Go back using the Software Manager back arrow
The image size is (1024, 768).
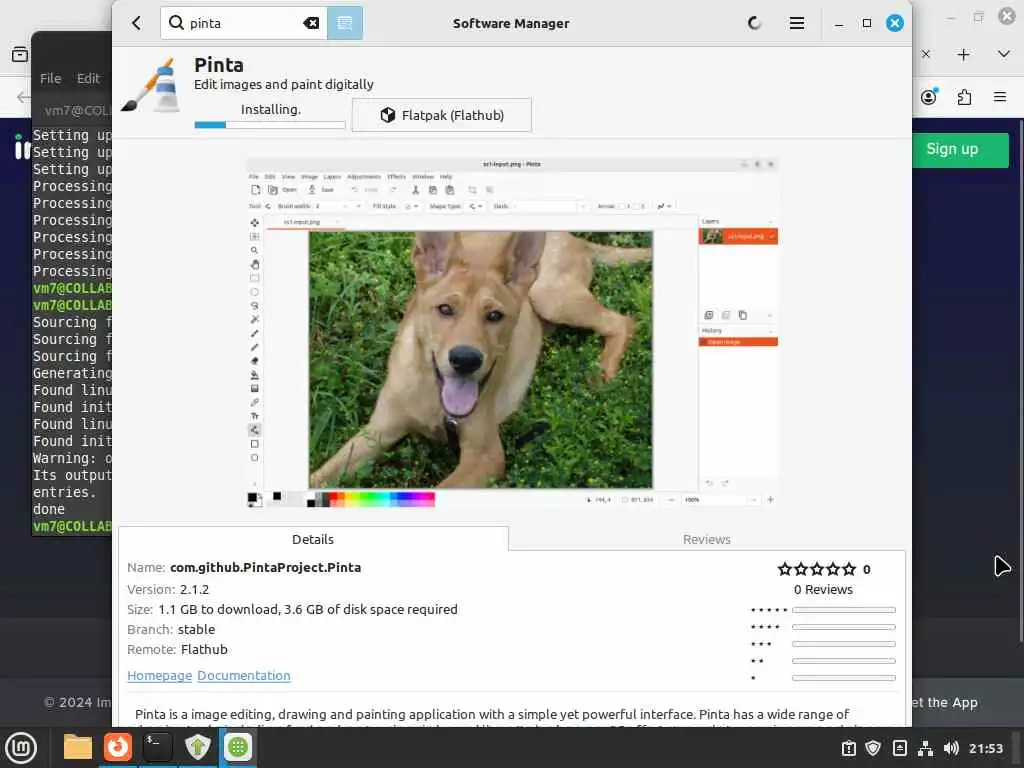click(x=136, y=24)
